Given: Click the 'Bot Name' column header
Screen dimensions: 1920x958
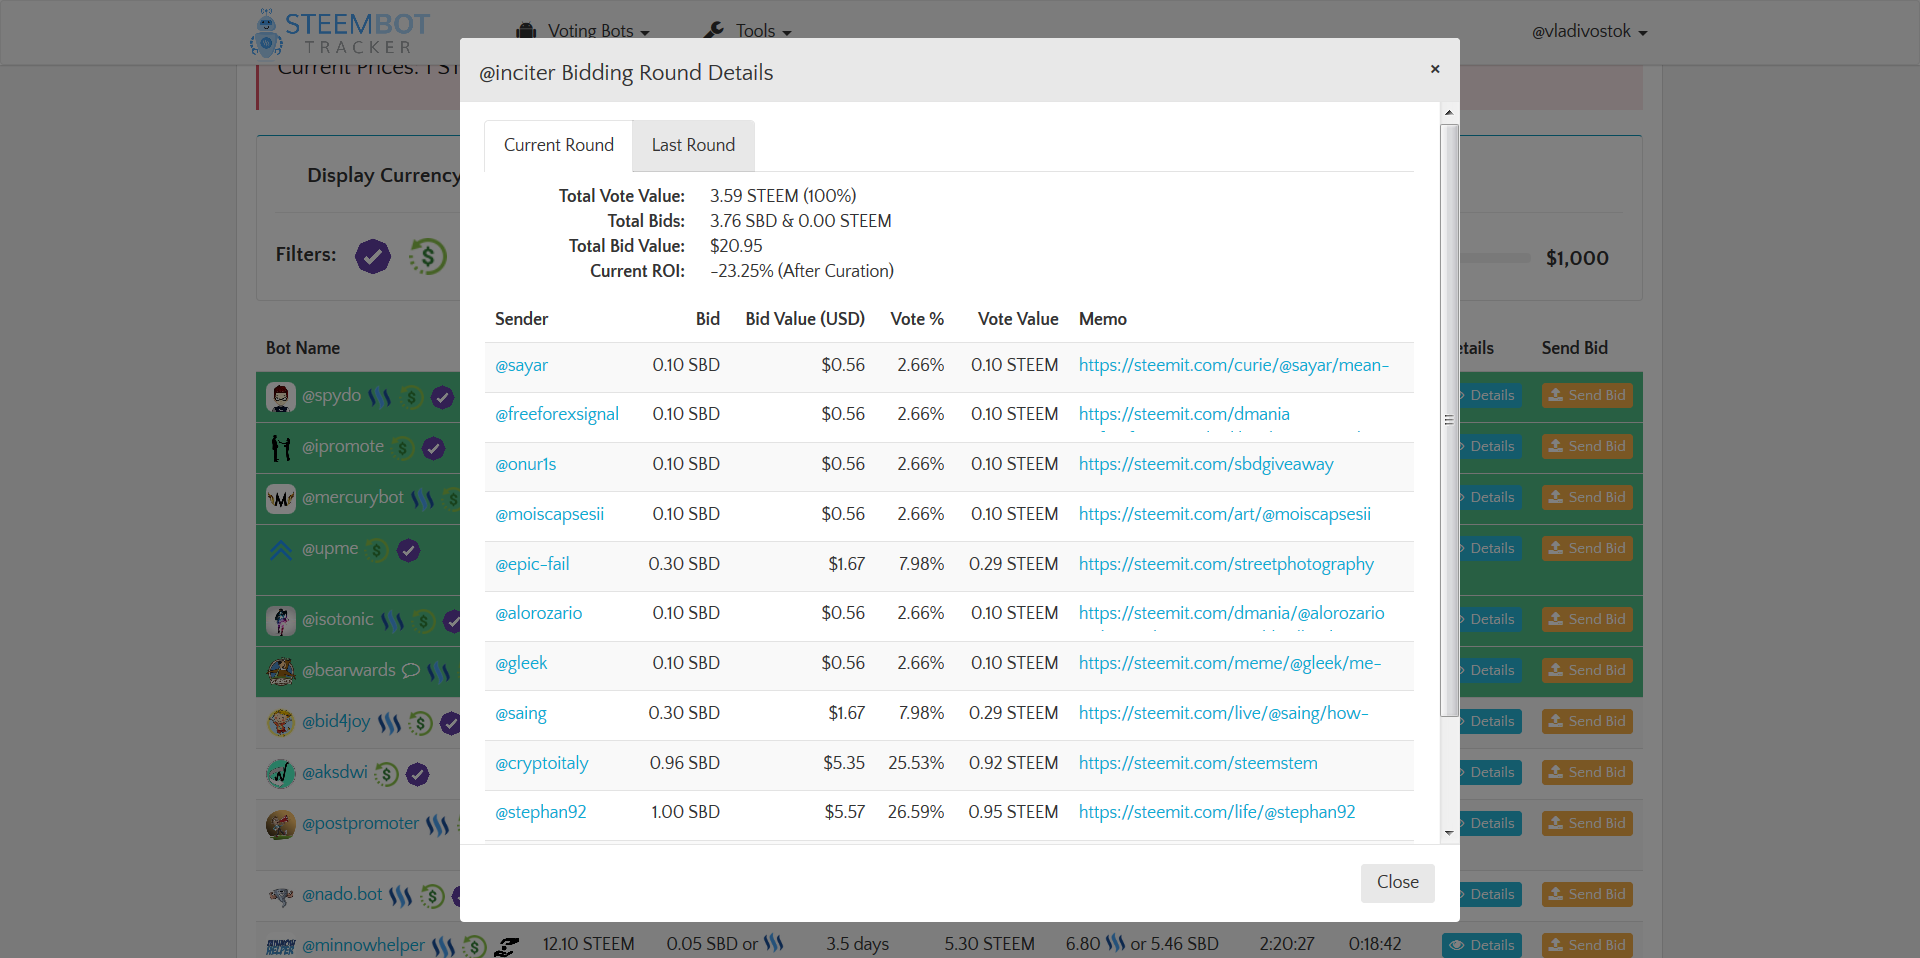Looking at the screenshot, I should [303, 348].
